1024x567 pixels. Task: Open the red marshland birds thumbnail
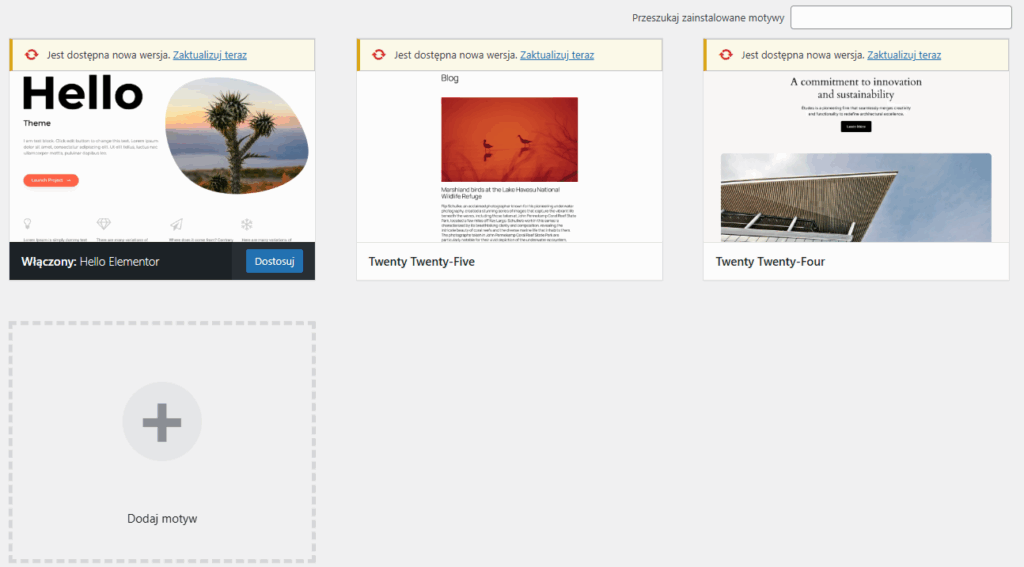[x=509, y=139]
